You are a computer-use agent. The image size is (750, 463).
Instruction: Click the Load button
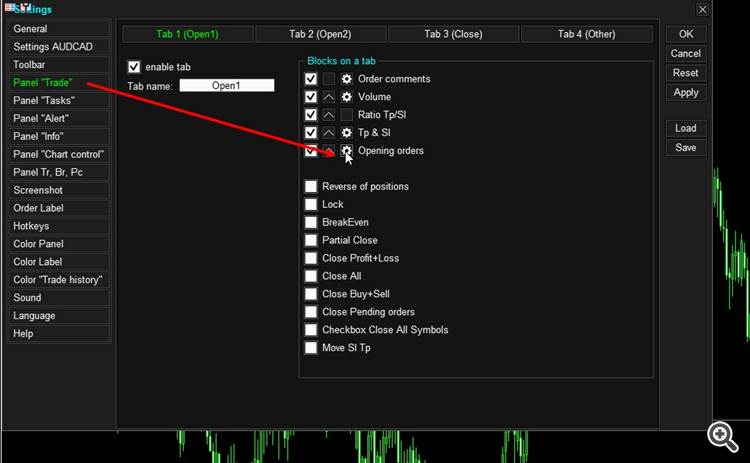coord(686,128)
